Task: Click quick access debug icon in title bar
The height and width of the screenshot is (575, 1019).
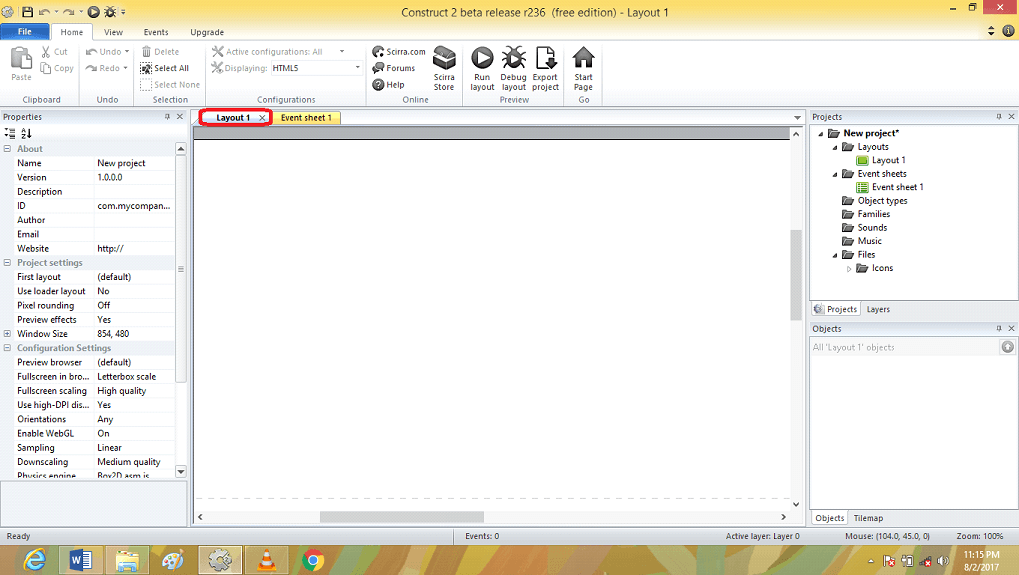Action: click(110, 12)
